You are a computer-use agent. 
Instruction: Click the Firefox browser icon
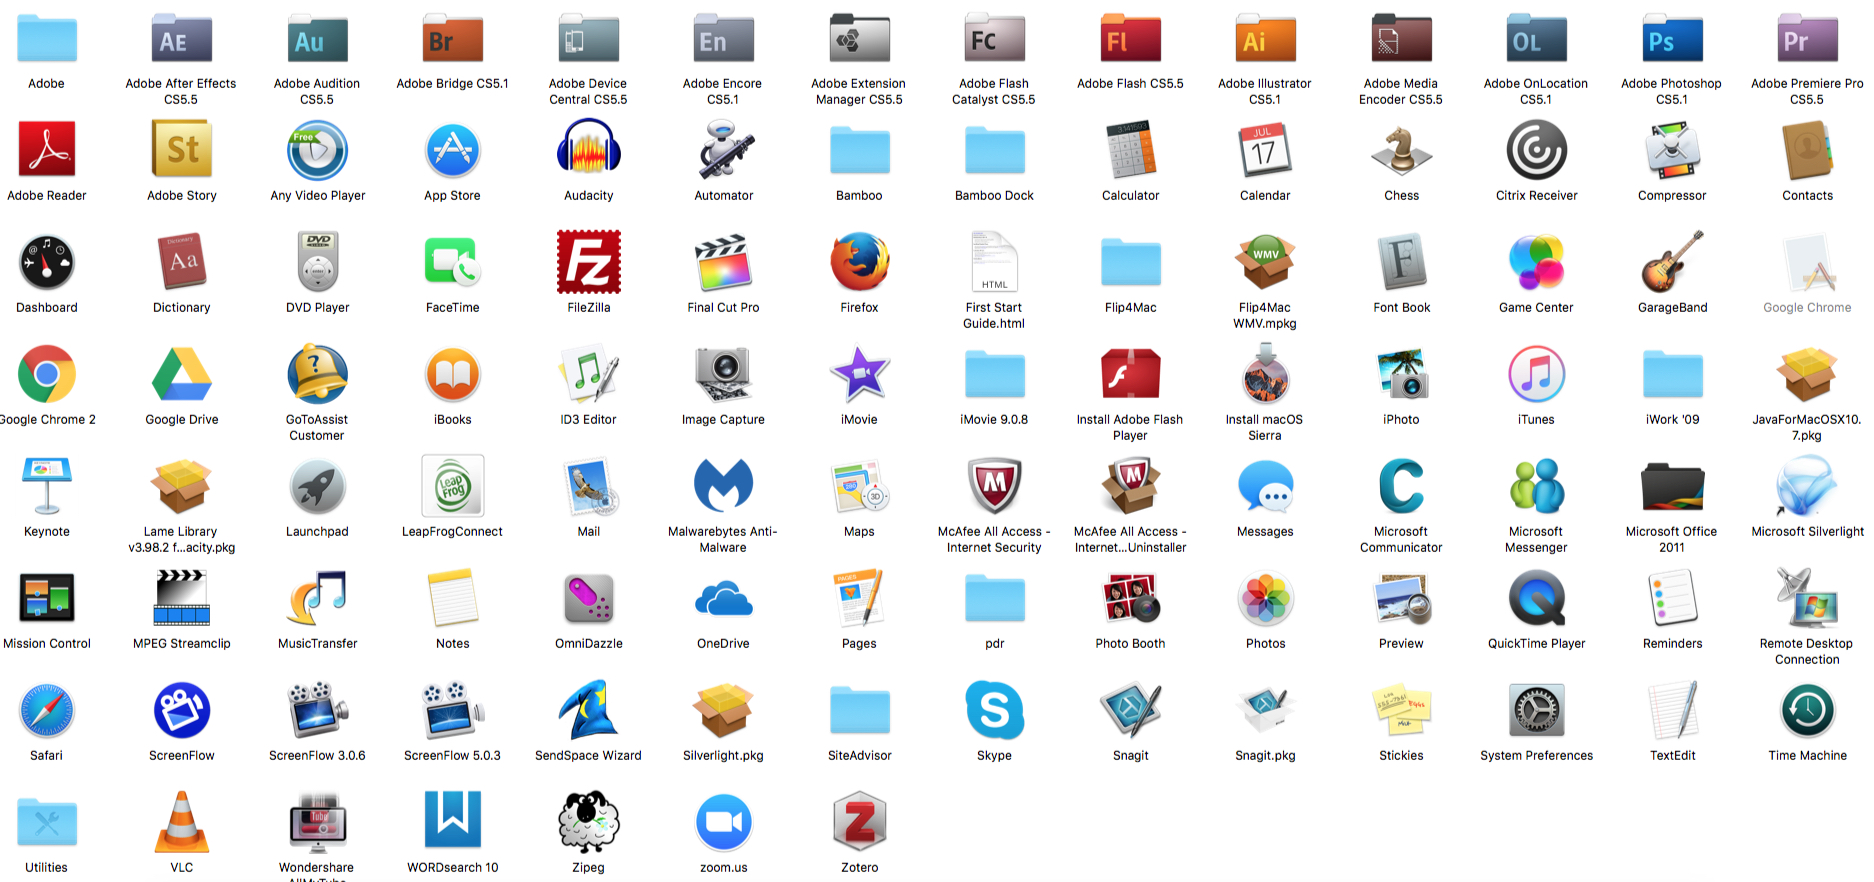(859, 262)
